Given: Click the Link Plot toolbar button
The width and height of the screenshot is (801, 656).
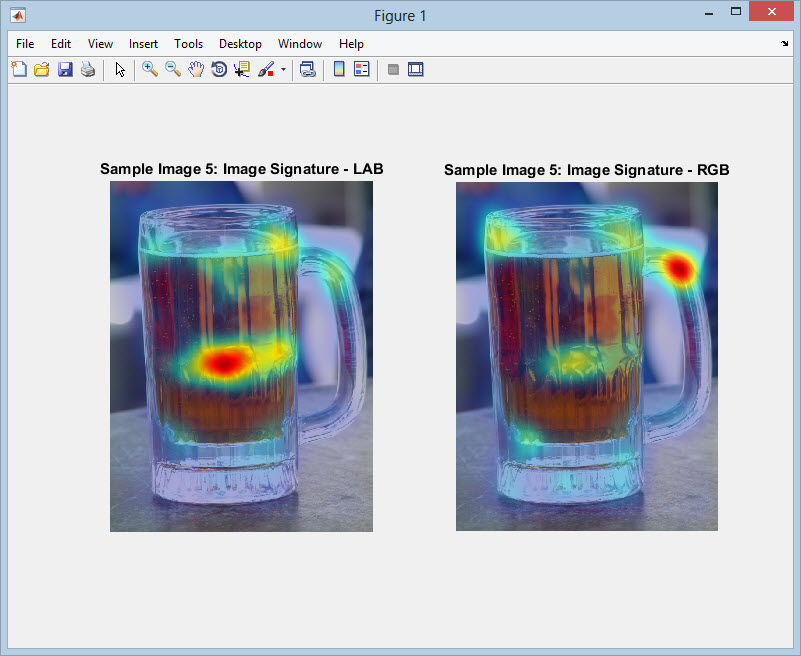Looking at the screenshot, I should click(308, 69).
